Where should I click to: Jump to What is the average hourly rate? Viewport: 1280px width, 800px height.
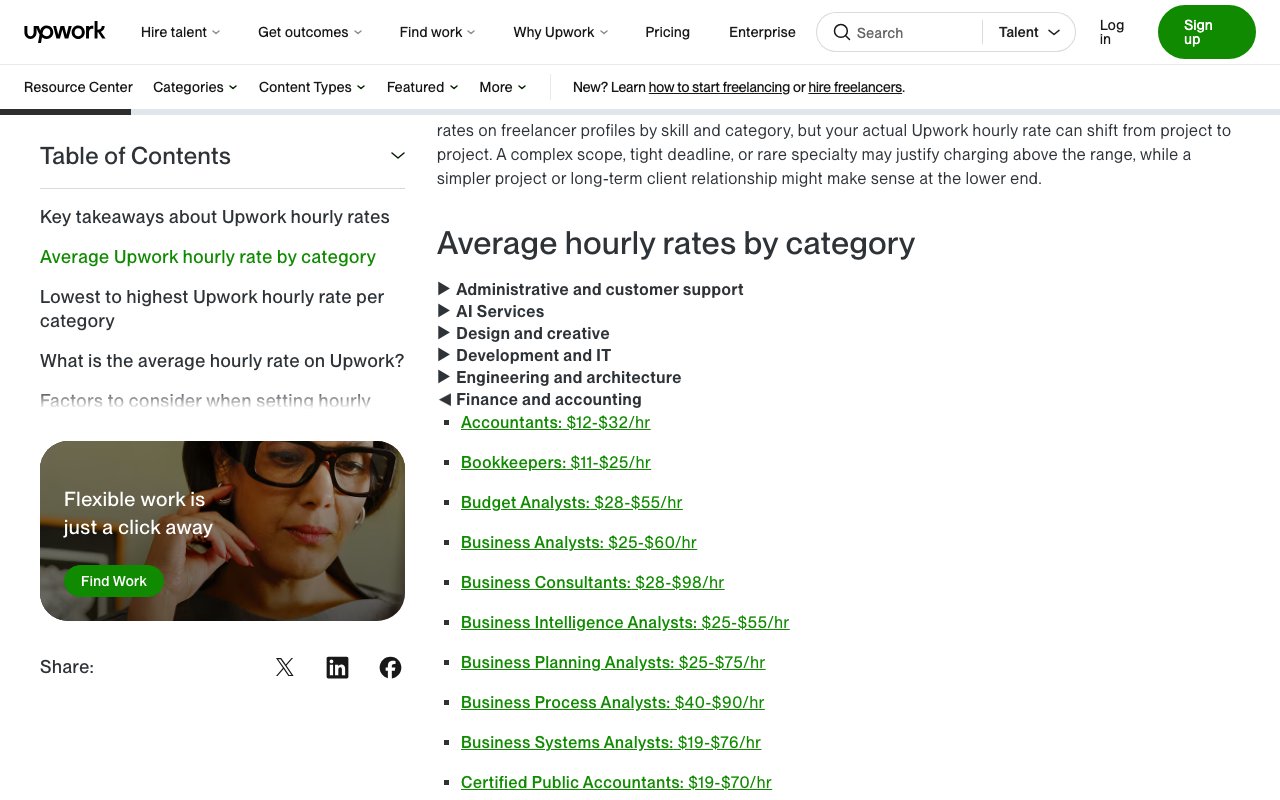pos(222,361)
